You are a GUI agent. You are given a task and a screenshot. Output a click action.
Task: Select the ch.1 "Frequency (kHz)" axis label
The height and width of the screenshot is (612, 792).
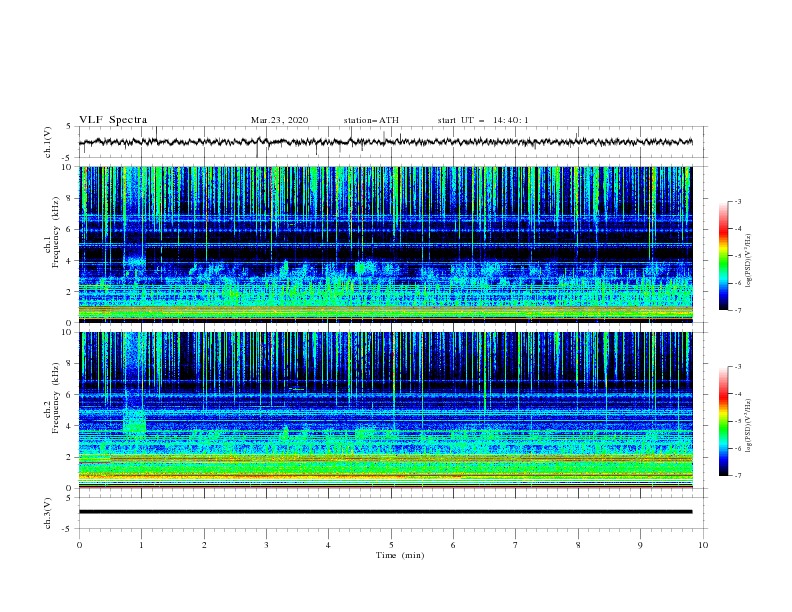tap(56, 231)
